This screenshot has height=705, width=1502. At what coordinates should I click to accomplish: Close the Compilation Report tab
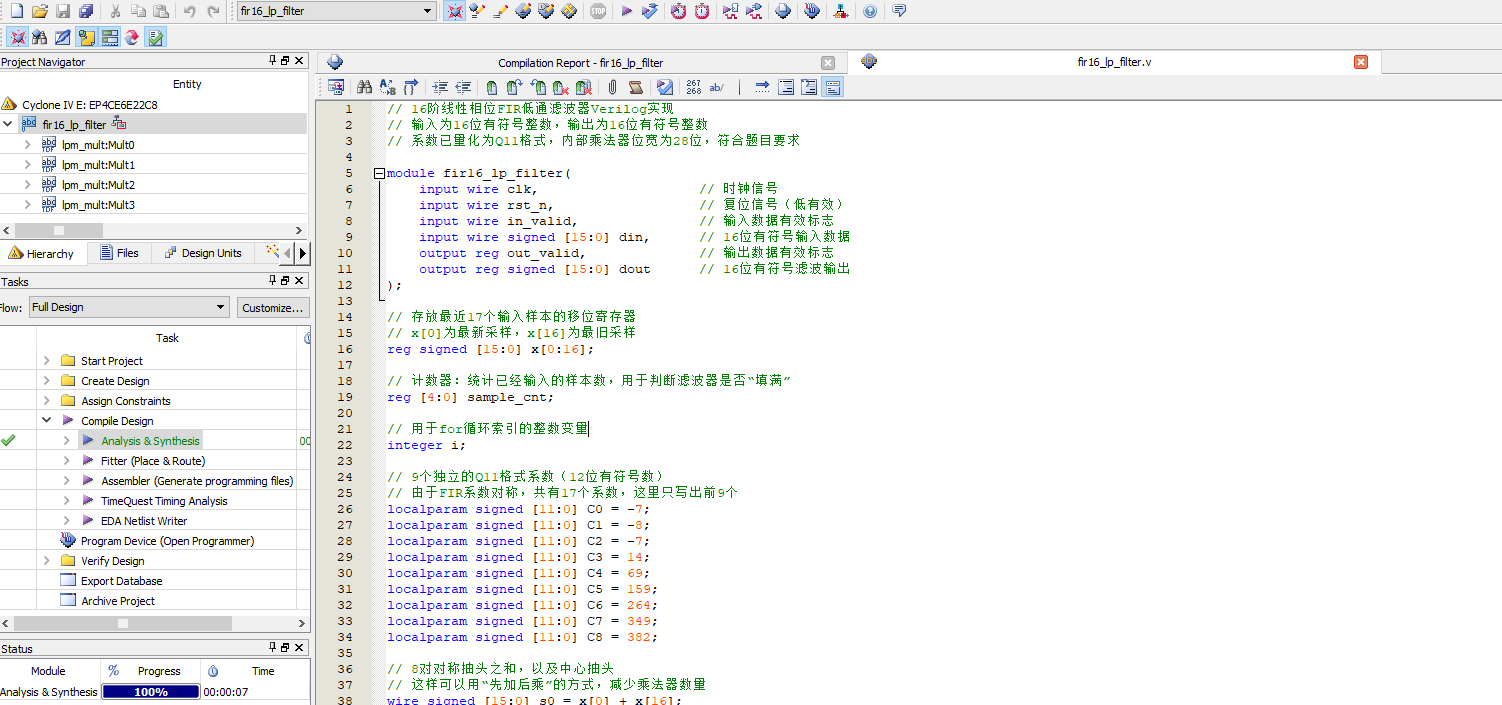[827, 63]
